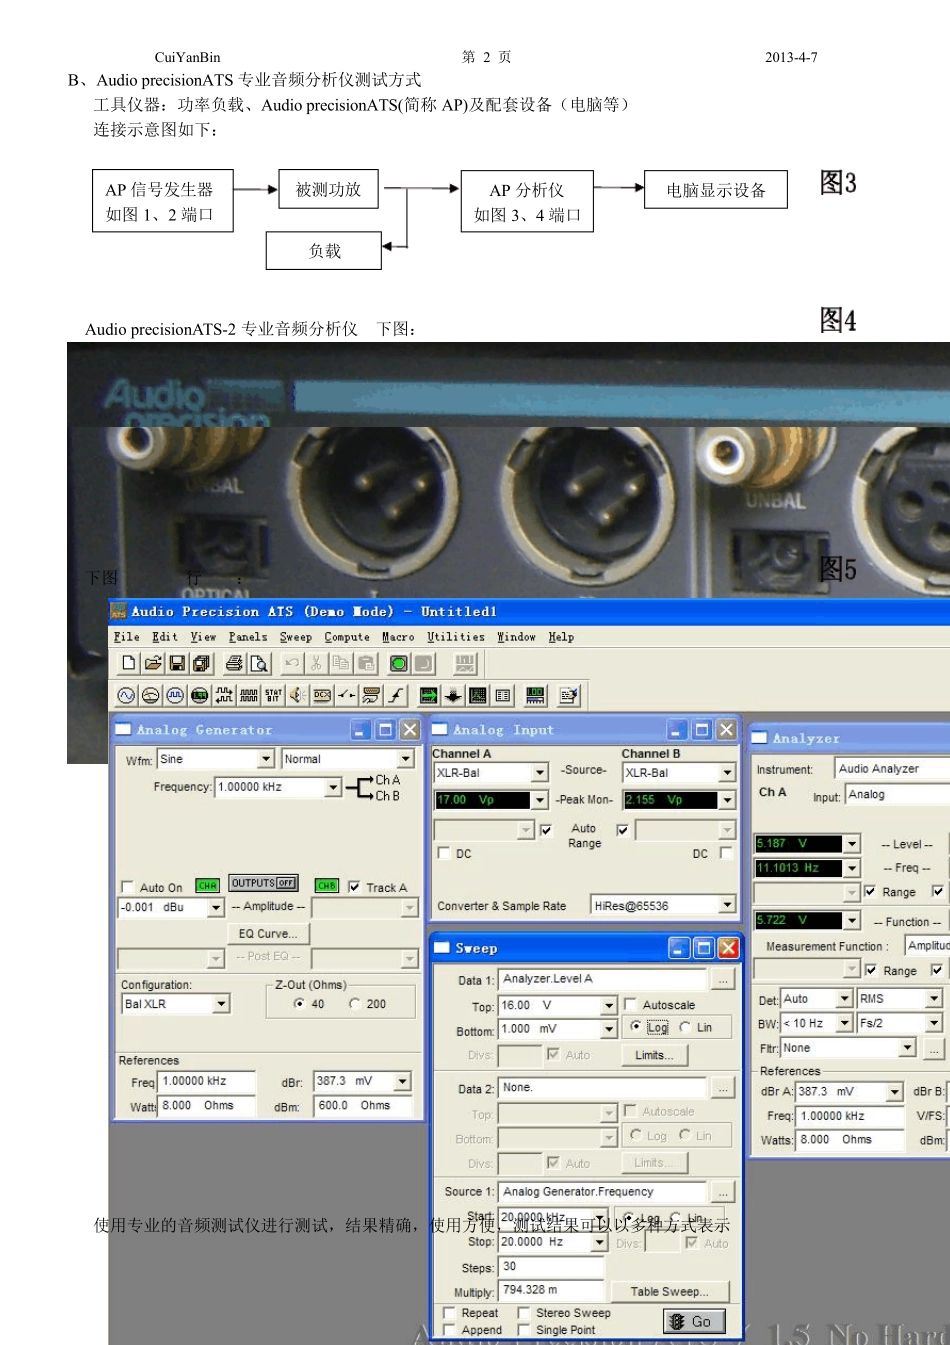Open the Utilities menu
Viewport: 950px width, 1345px height.
tap(455, 637)
